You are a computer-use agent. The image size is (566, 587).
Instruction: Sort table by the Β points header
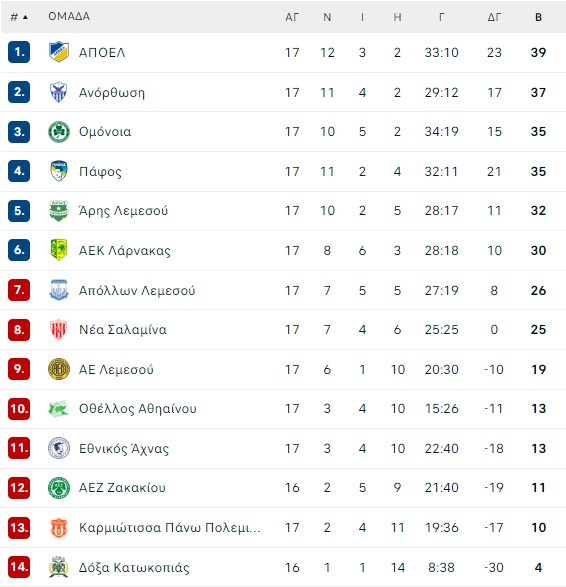[538, 17]
